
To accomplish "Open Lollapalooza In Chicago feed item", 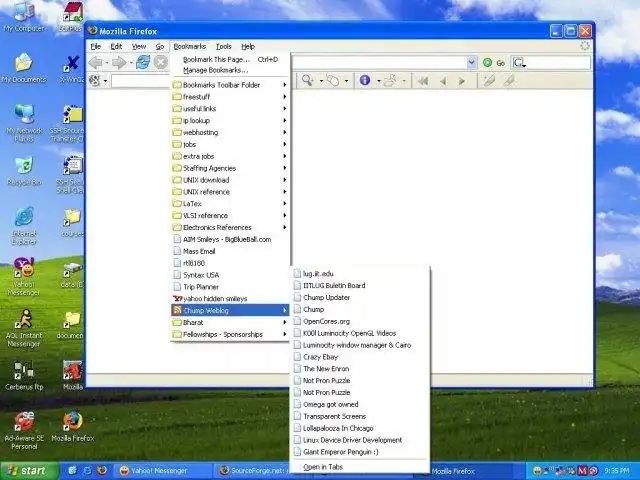I will (x=360, y=428).
